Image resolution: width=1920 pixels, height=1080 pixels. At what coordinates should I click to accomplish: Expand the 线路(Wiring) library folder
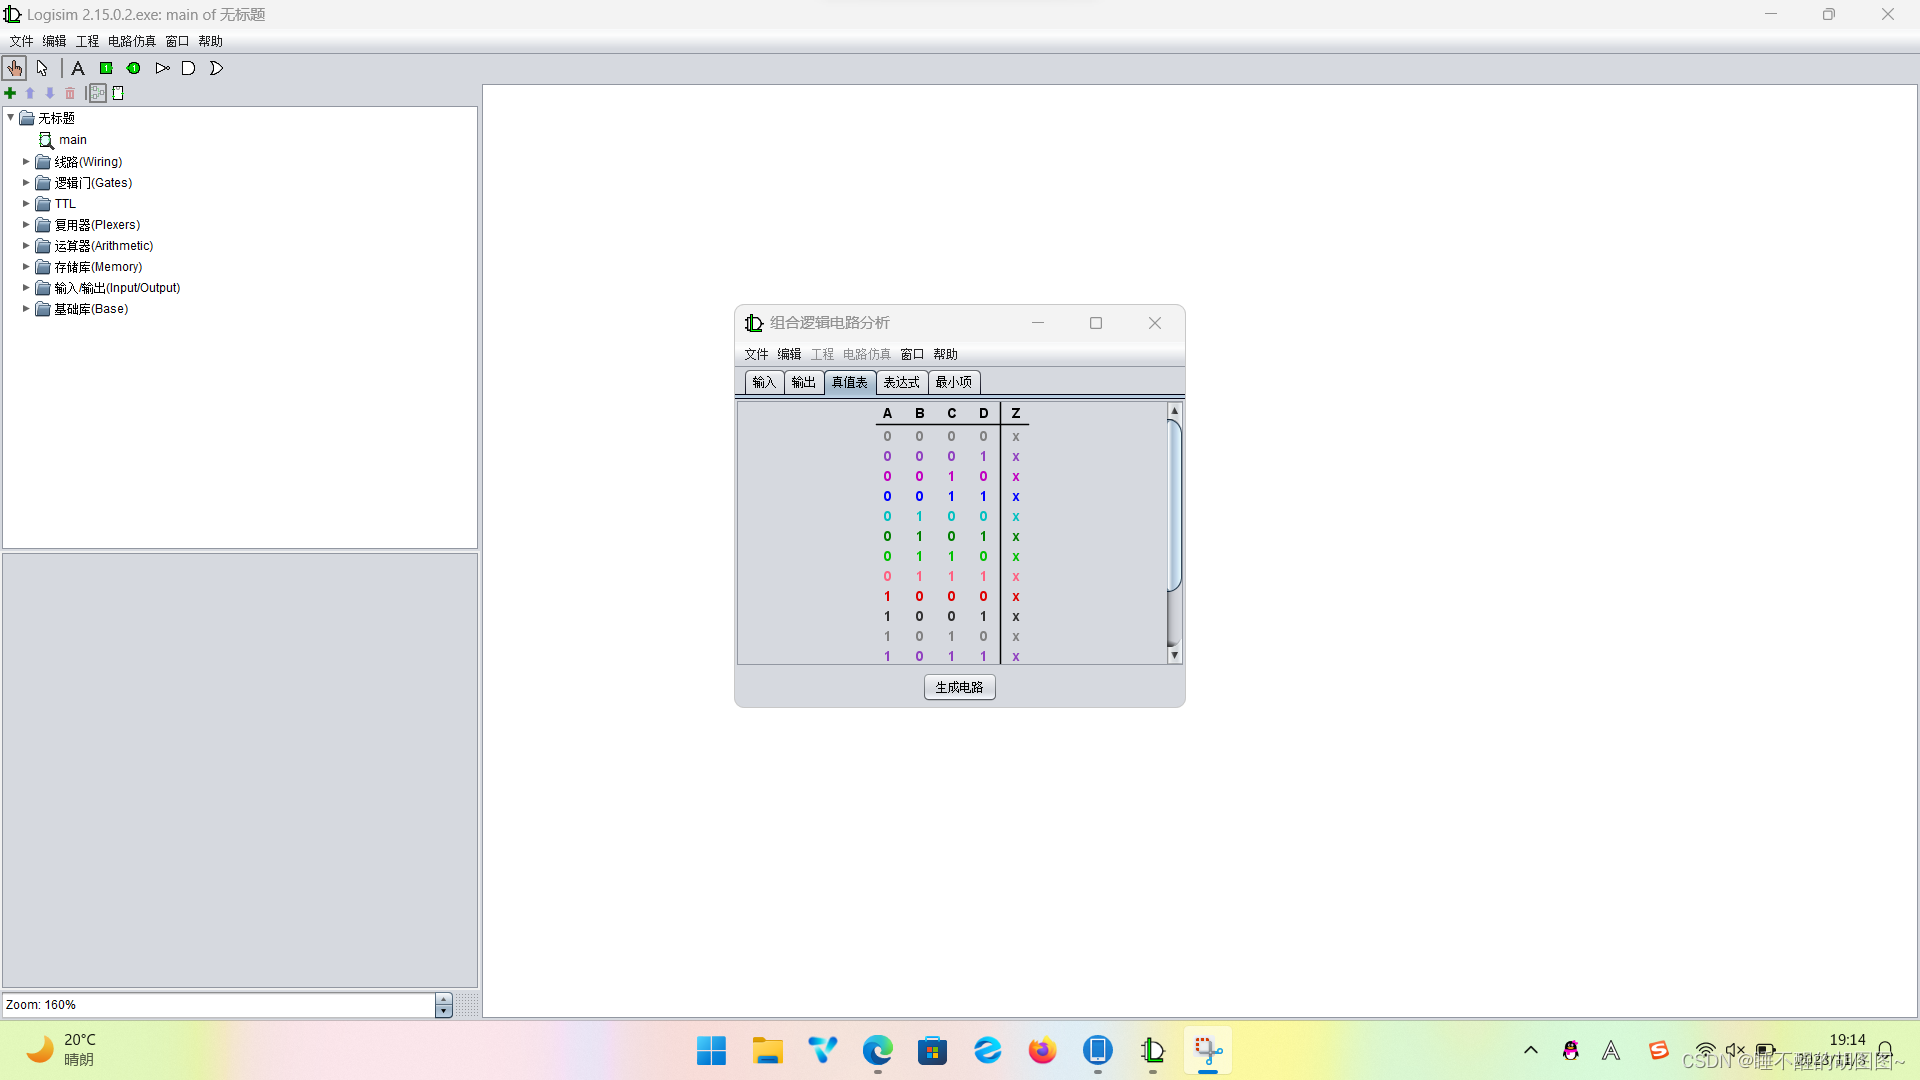pyautogui.click(x=26, y=161)
